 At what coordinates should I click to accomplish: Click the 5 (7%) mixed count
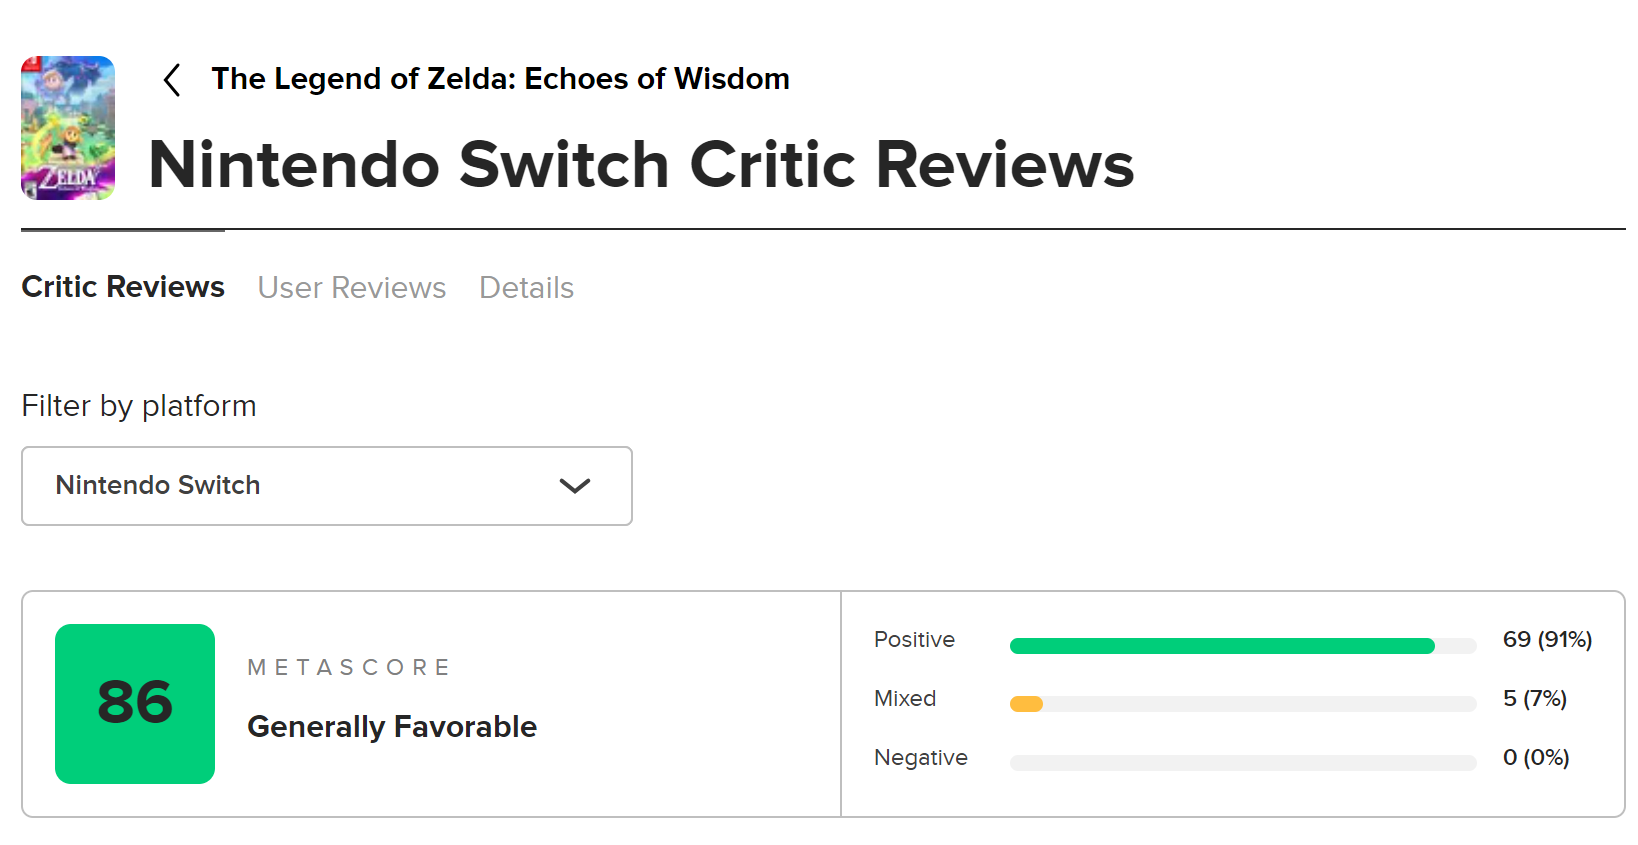click(x=1534, y=699)
